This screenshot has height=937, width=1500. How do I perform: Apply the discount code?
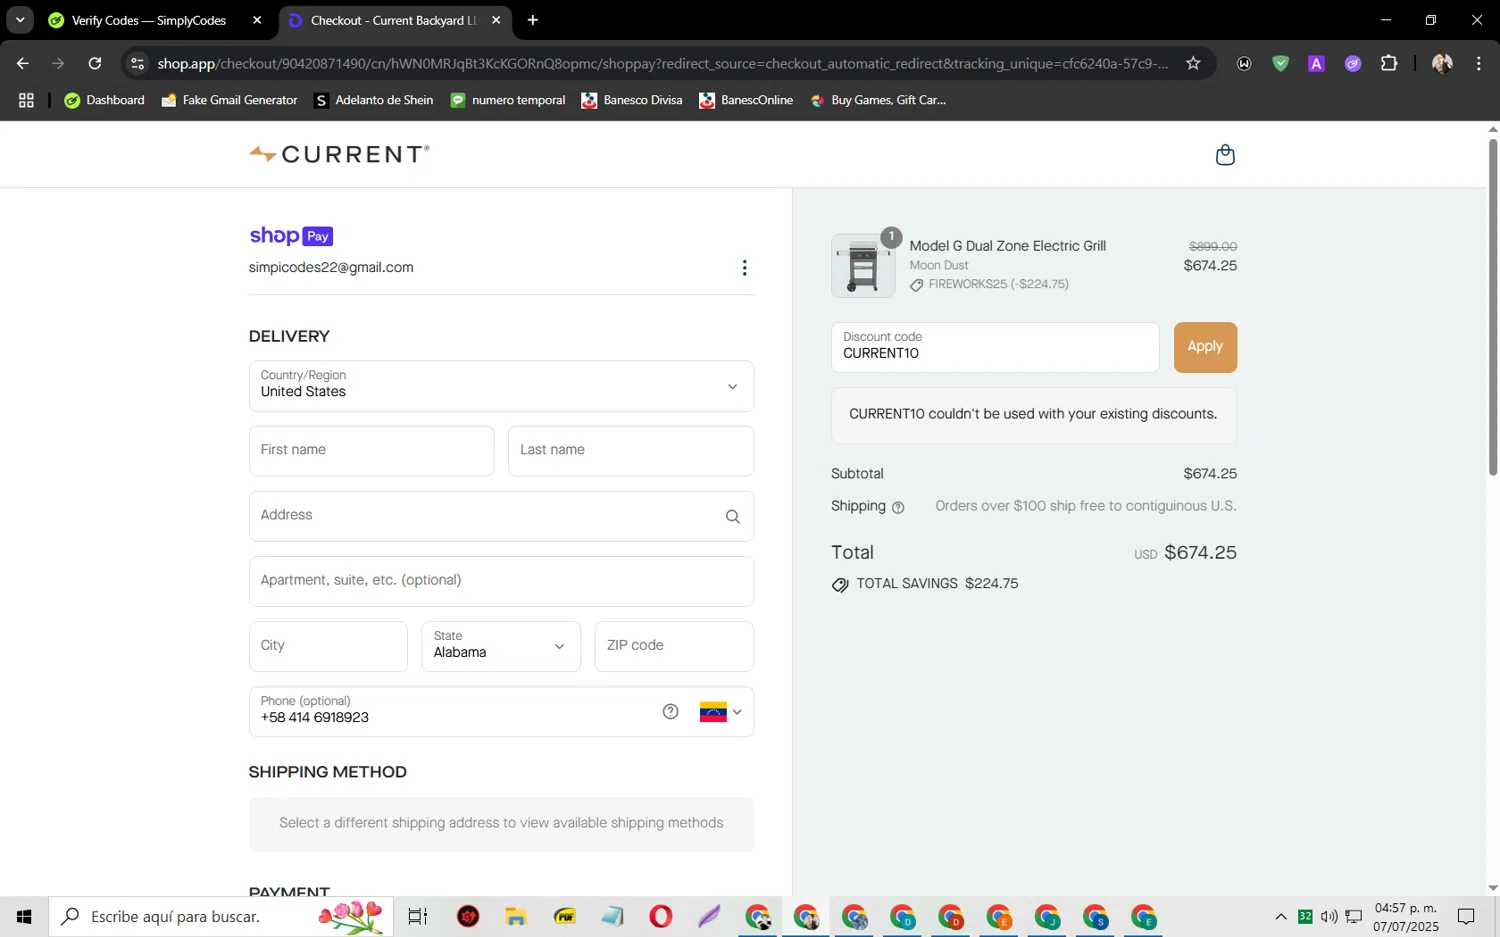click(1205, 347)
